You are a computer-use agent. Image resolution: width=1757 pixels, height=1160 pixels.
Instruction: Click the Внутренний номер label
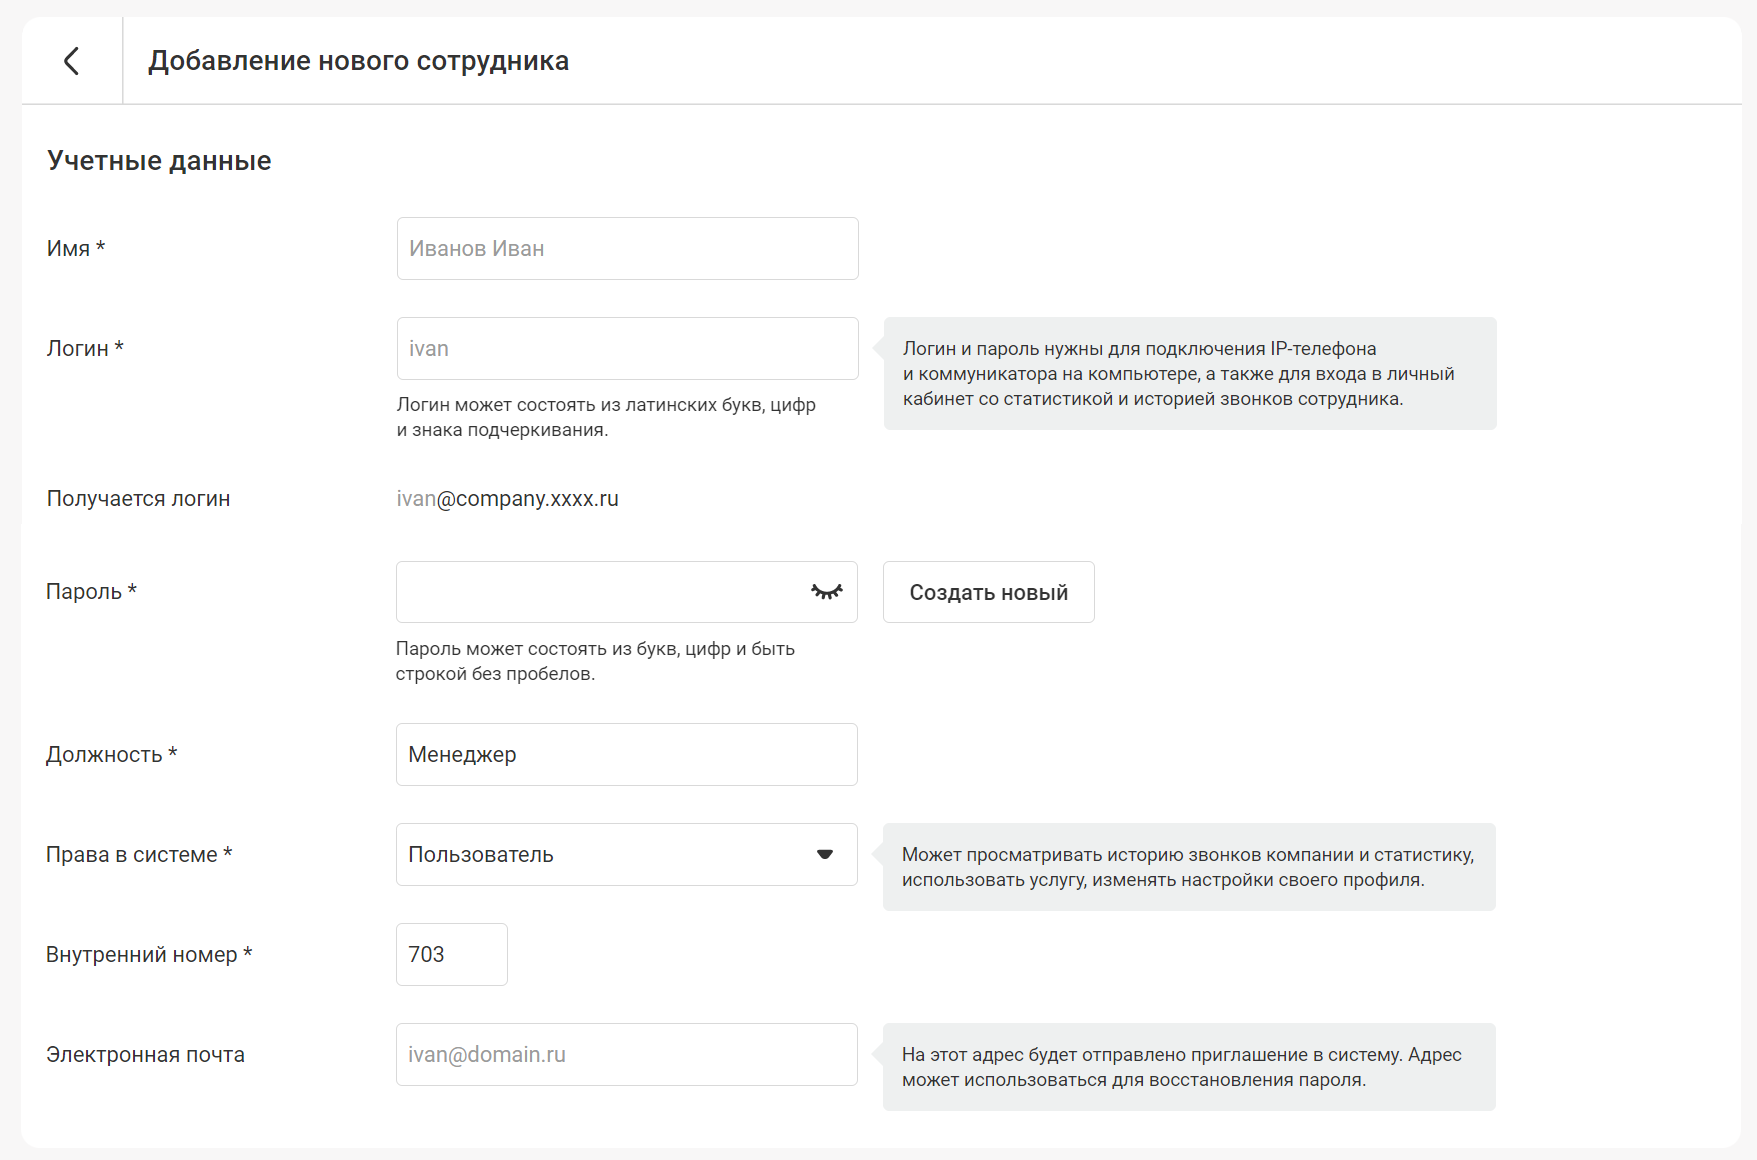click(149, 954)
